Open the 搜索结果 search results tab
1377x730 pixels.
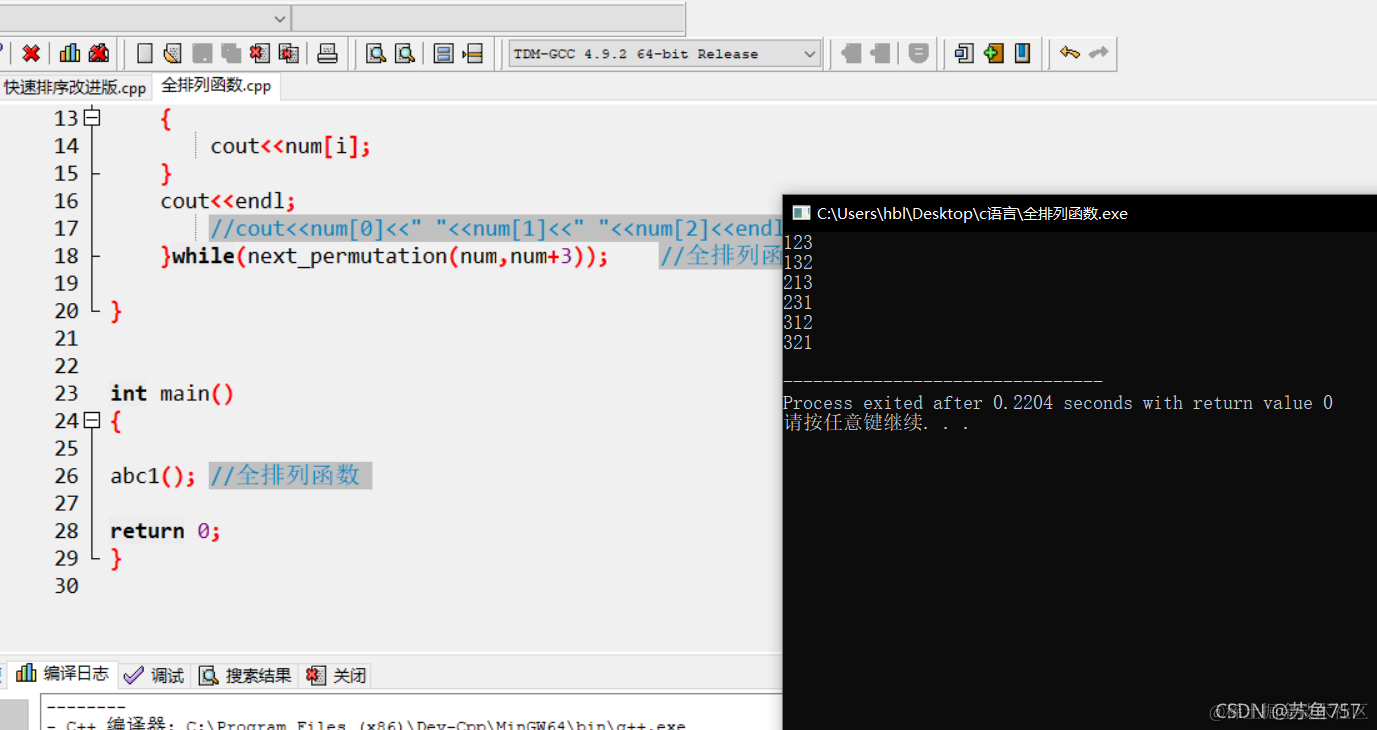click(x=246, y=676)
